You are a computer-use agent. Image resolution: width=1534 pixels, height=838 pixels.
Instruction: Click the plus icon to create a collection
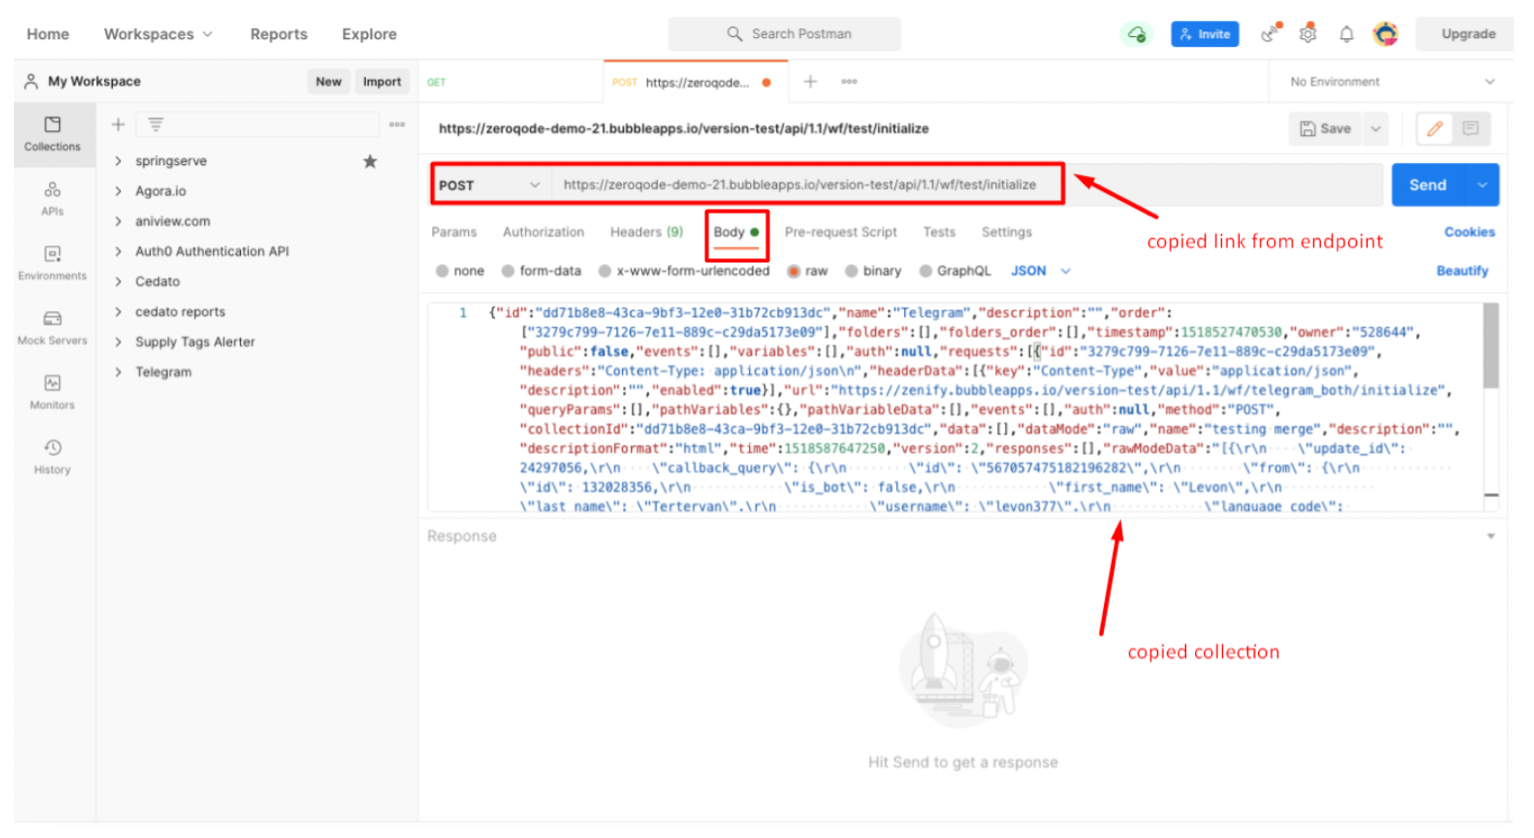(x=118, y=124)
